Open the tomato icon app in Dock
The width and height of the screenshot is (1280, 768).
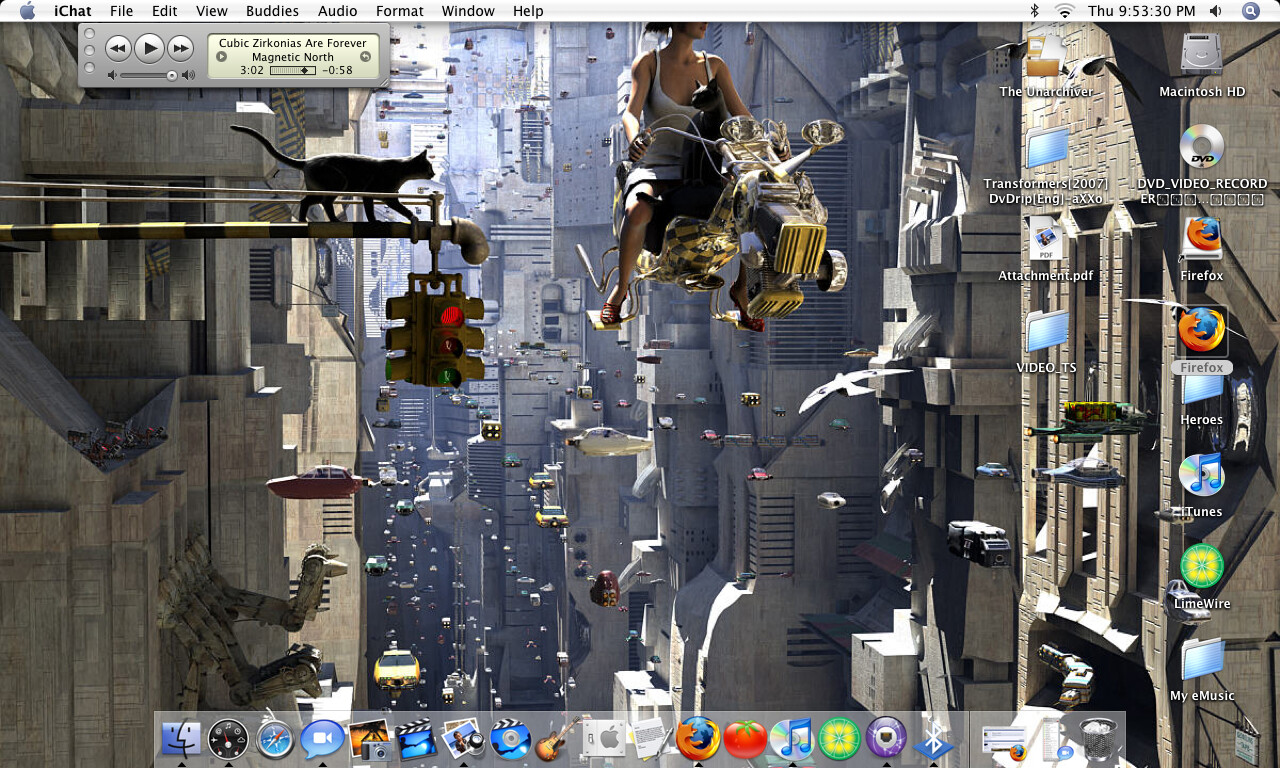745,739
